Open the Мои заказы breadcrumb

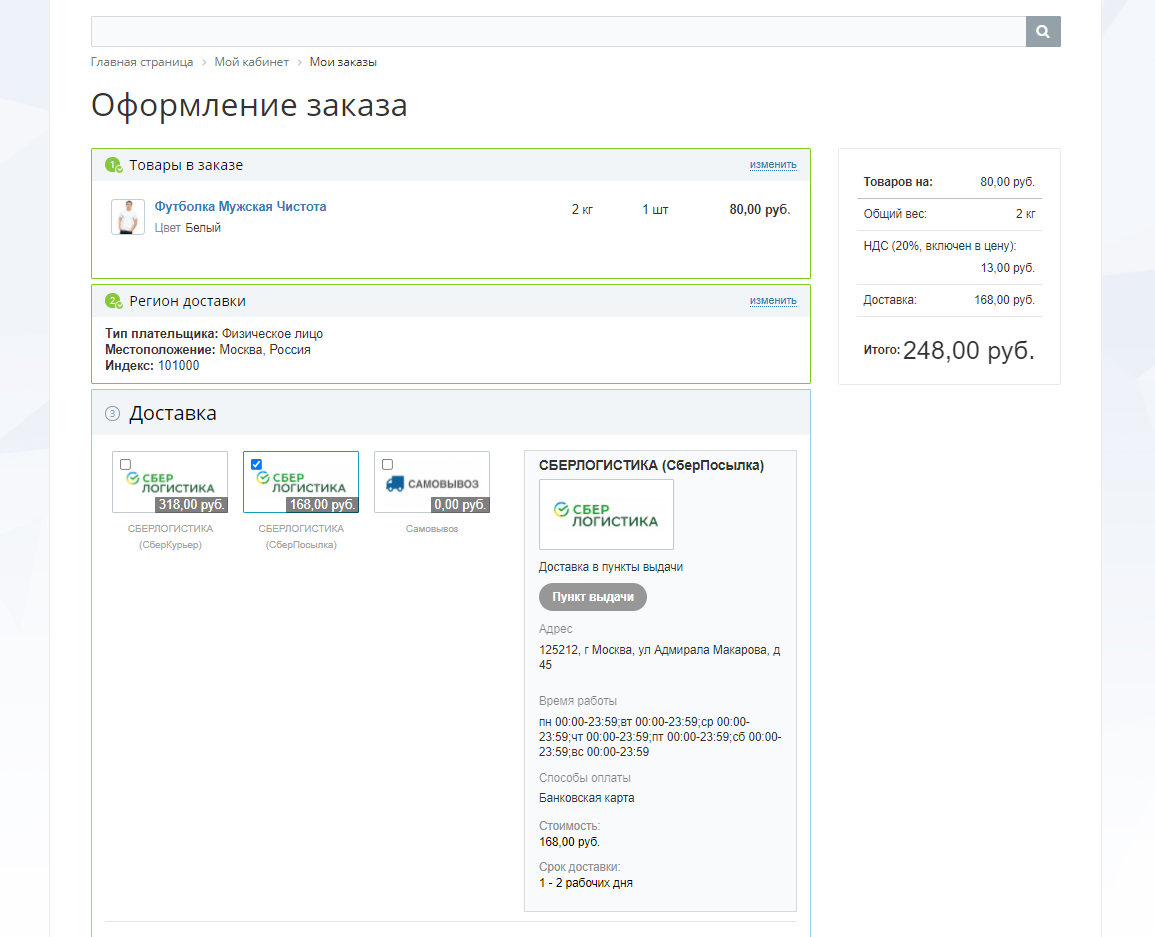(x=343, y=62)
